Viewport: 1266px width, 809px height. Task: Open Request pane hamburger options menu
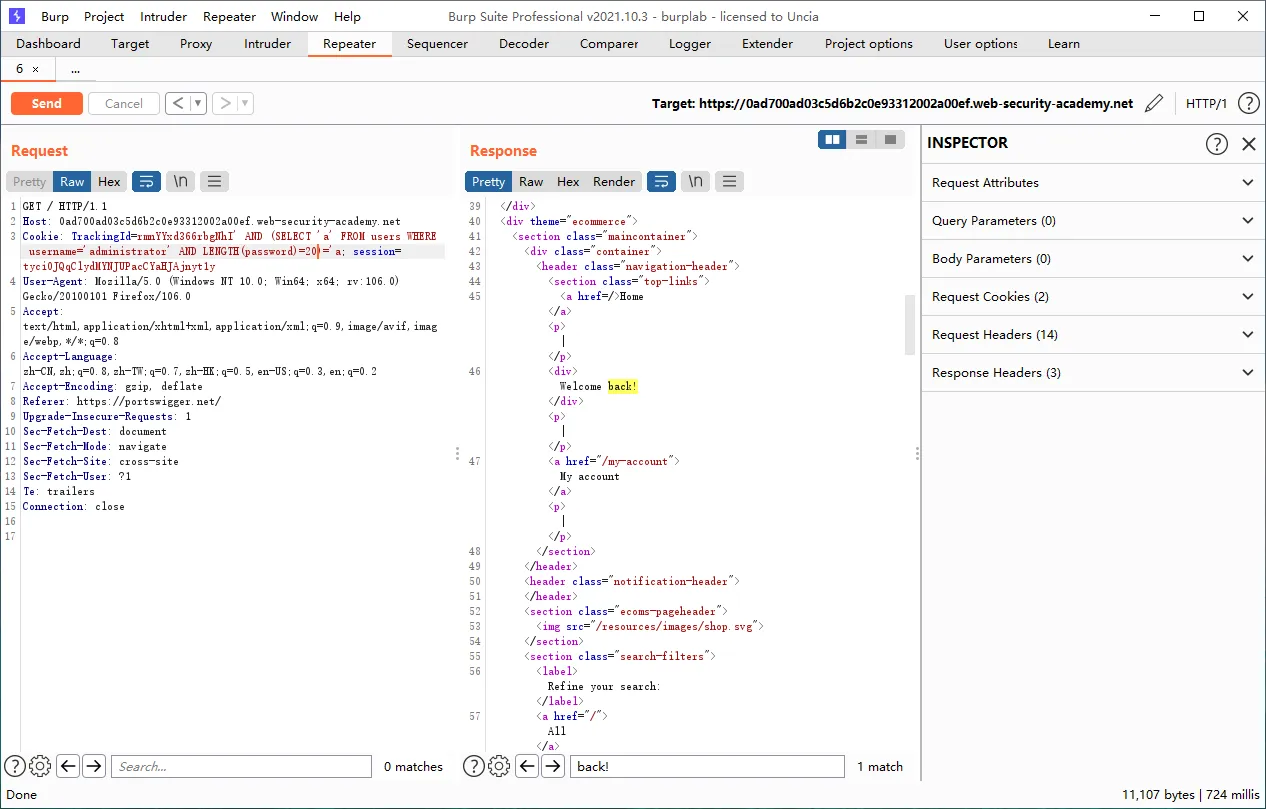[x=215, y=181]
